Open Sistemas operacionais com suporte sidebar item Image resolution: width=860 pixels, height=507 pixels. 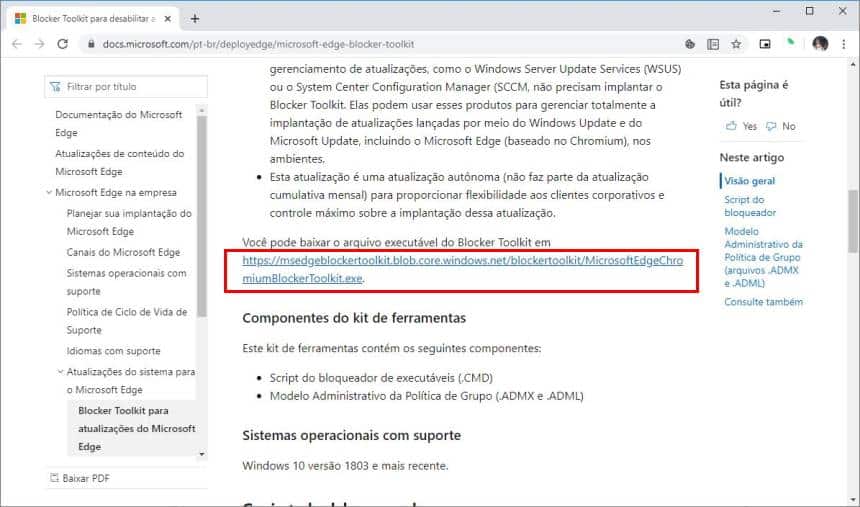[x=126, y=282]
